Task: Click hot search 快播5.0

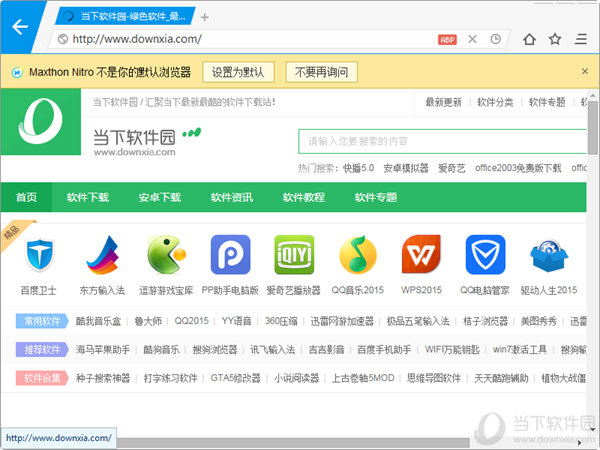Action: pos(359,168)
